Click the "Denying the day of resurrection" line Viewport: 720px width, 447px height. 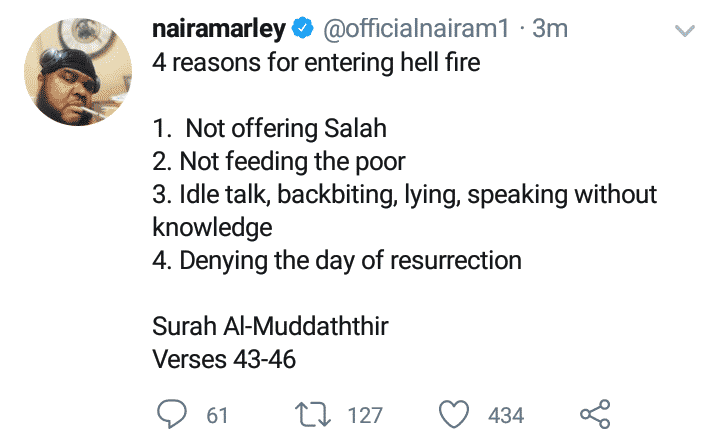pos(337,260)
